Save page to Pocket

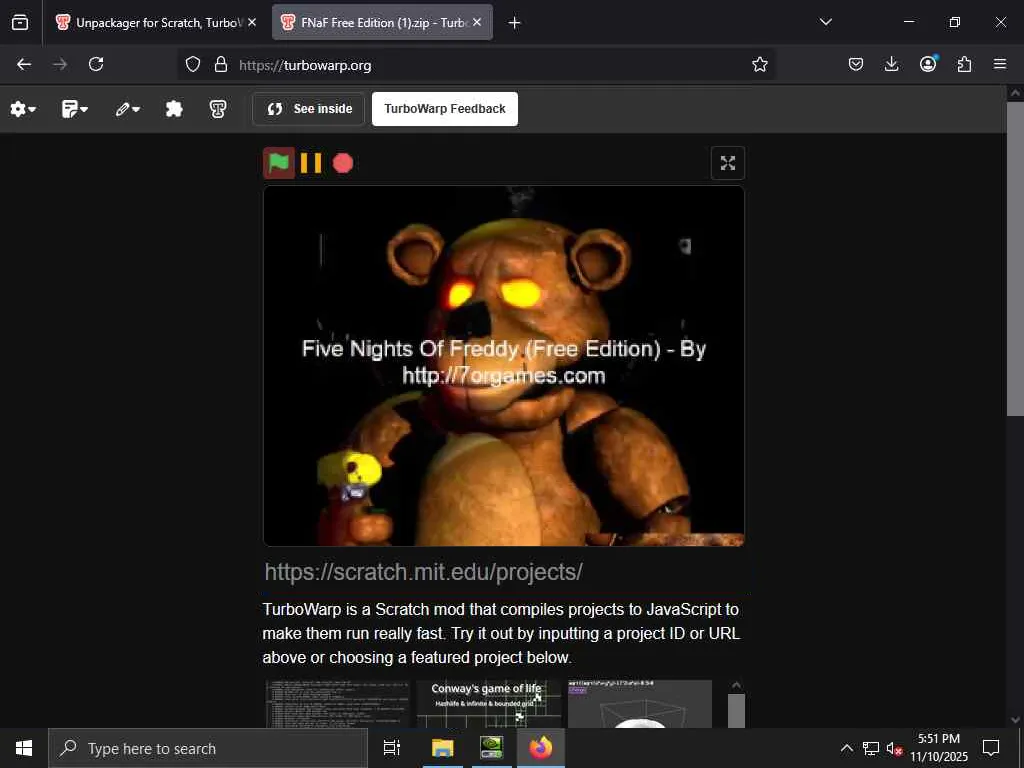[x=856, y=65]
